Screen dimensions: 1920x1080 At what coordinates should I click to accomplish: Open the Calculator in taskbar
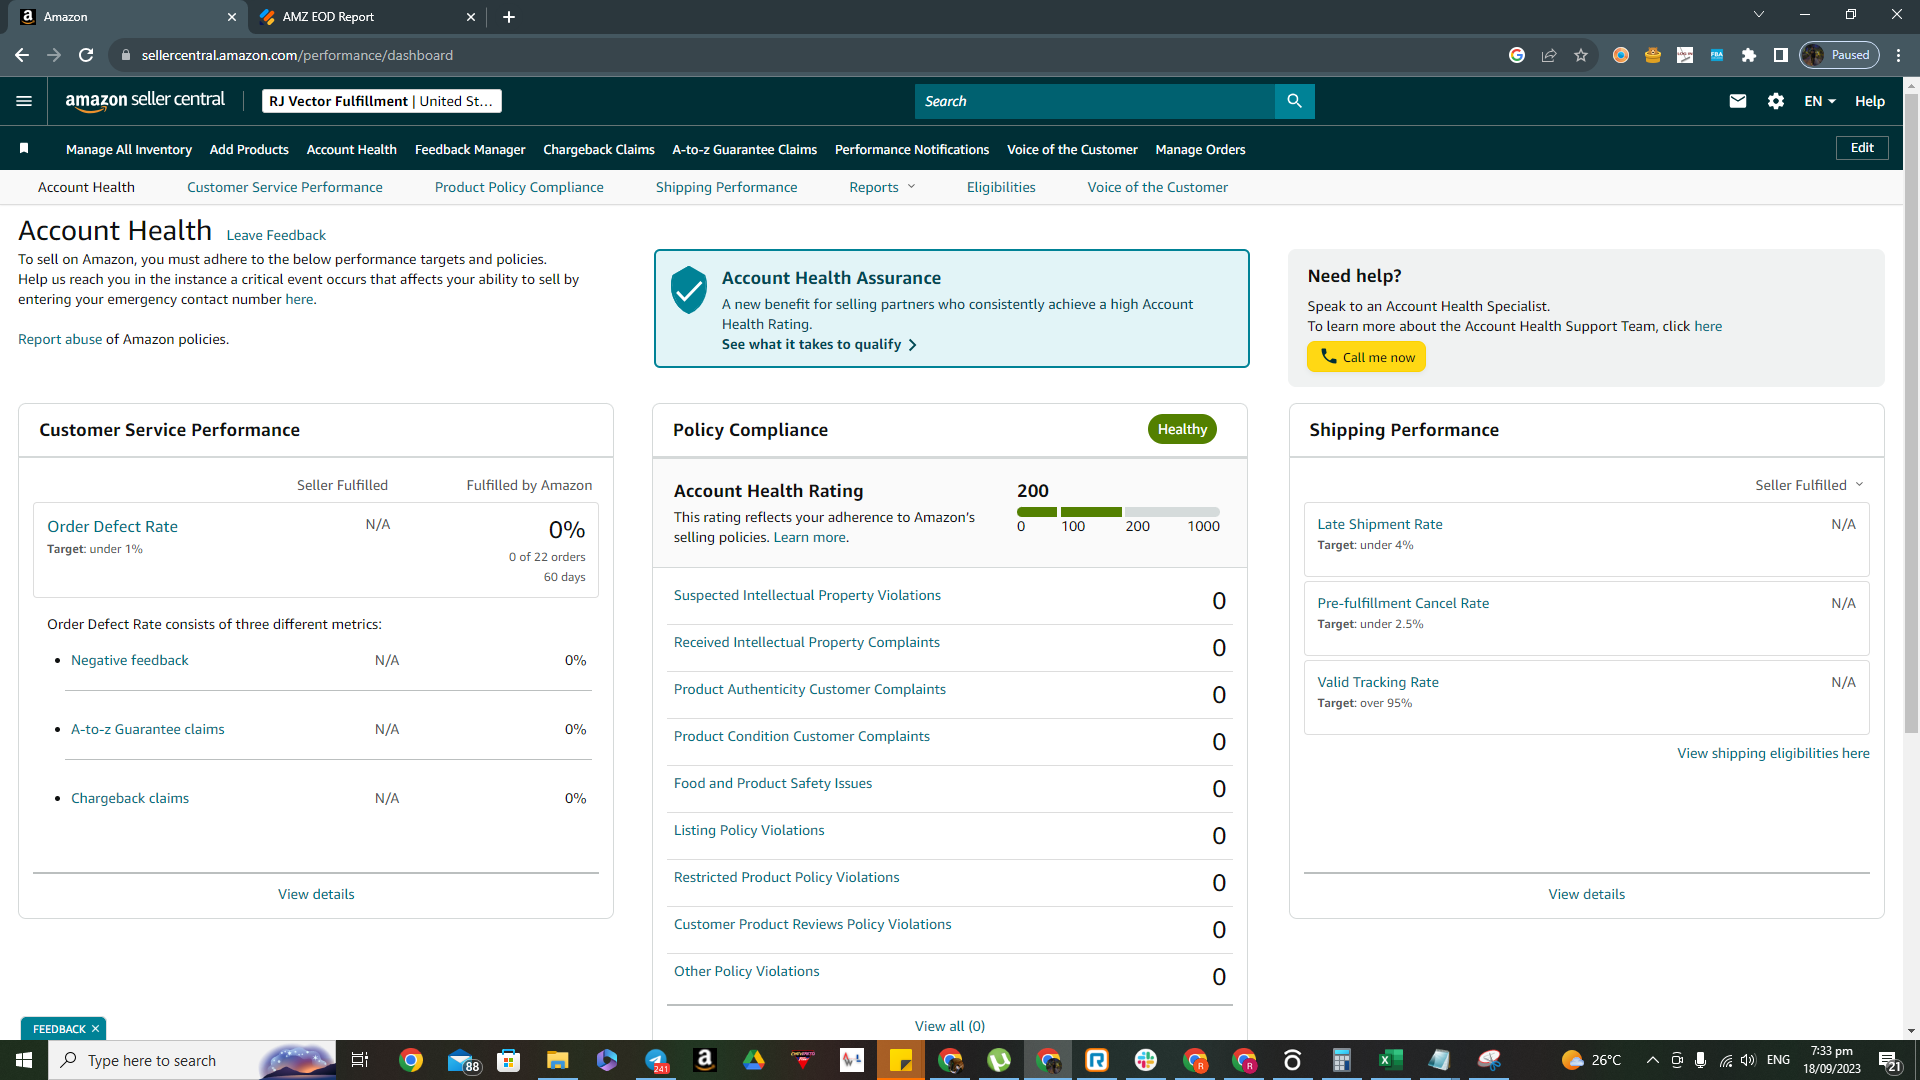coord(1341,1060)
